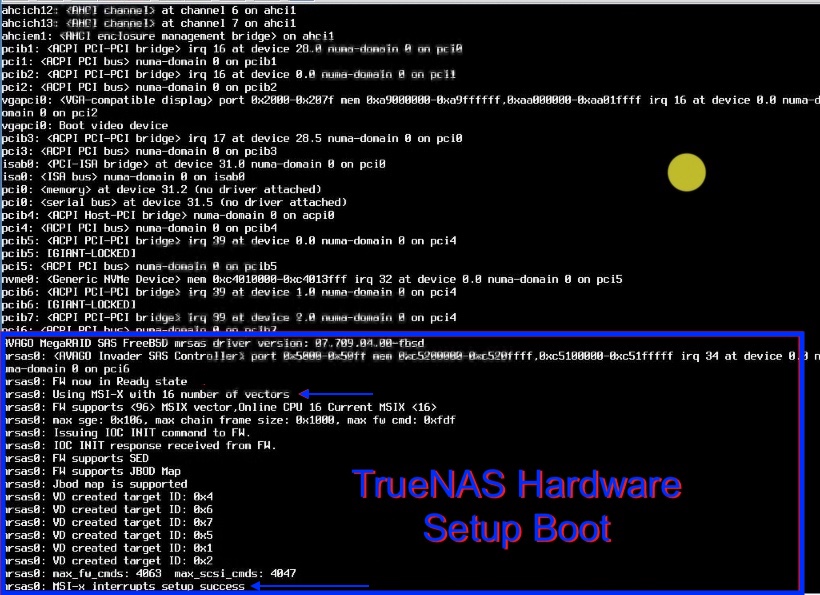Screen dimensions: 820x595
Task: Click the pci4 bus on pcib4 line
Action: click(x=139, y=228)
